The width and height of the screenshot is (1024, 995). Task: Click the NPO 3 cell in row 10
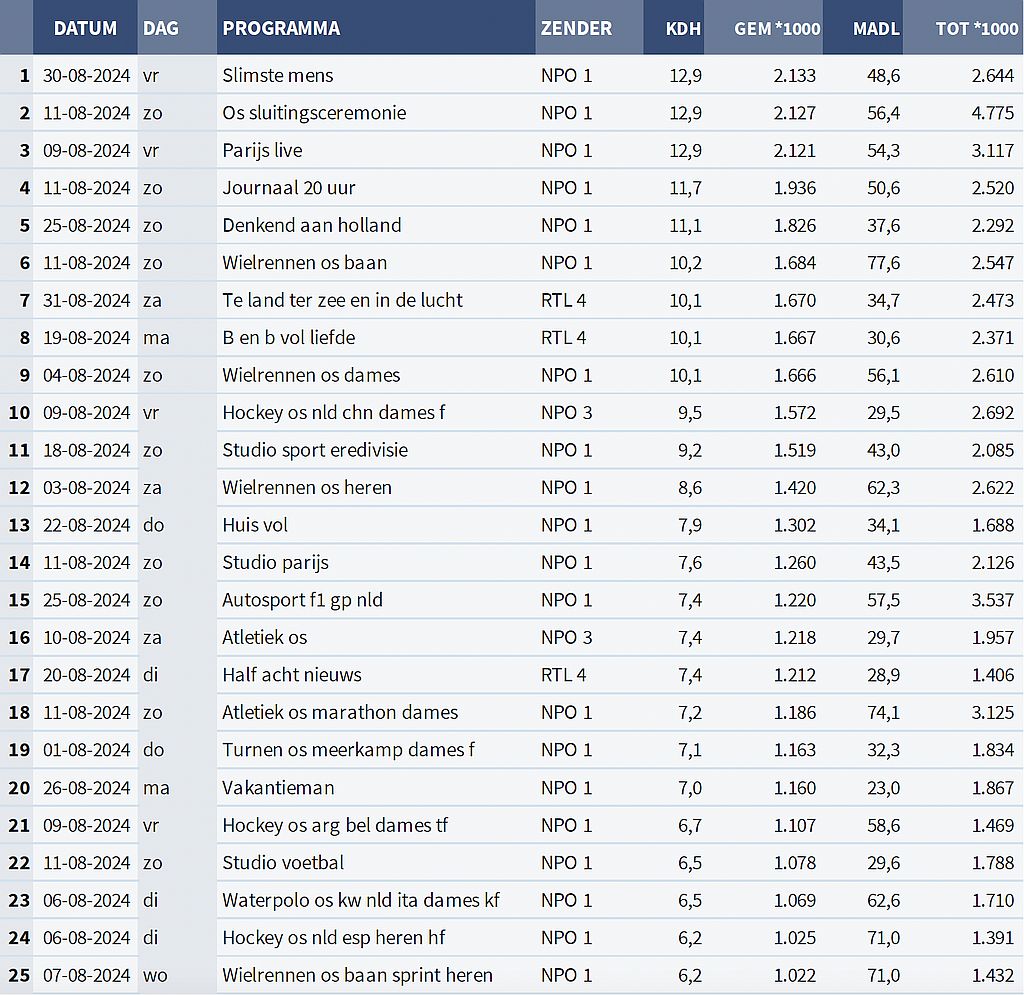[x=566, y=413]
